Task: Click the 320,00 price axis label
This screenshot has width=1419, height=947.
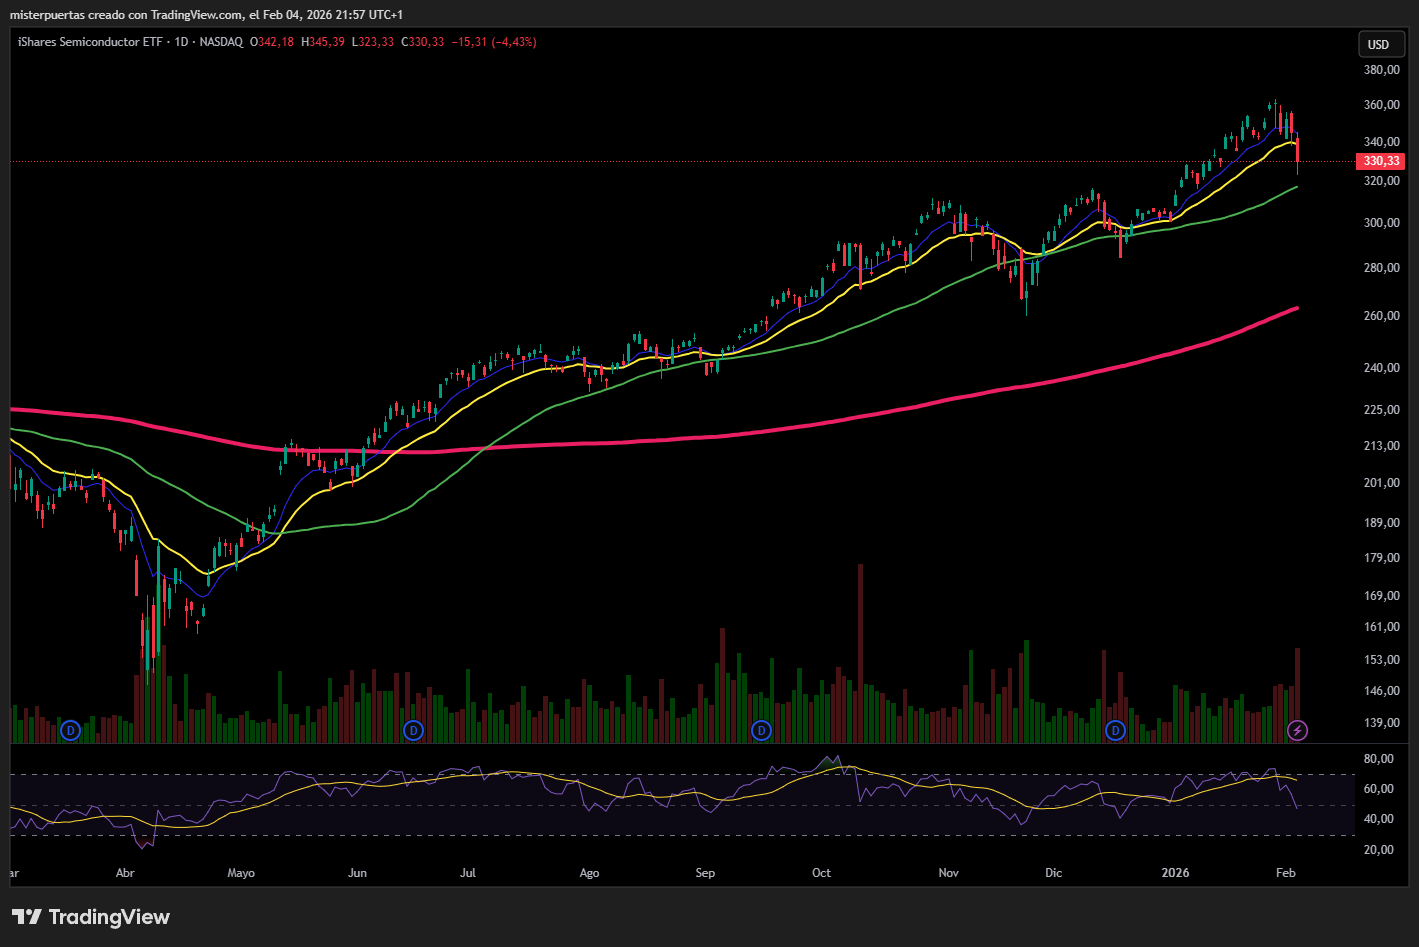Action: pyautogui.click(x=1381, y=181)
